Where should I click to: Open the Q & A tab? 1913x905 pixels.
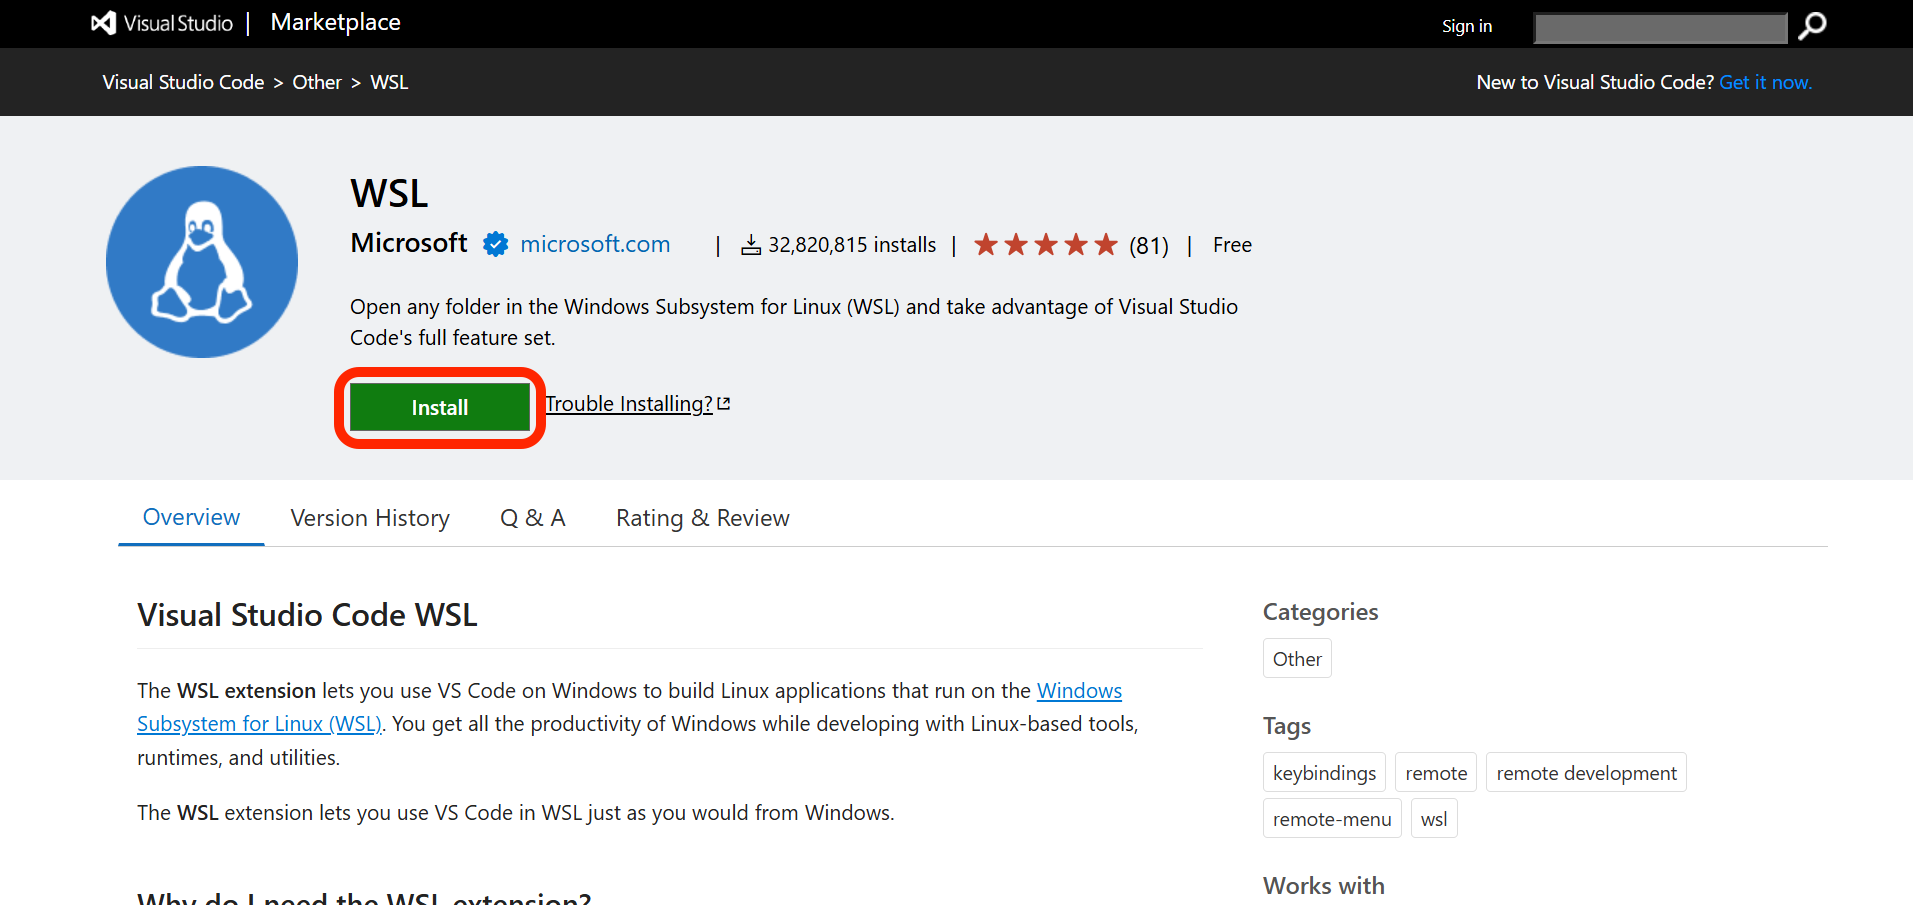pyautogui.click(x=532, y=517)
